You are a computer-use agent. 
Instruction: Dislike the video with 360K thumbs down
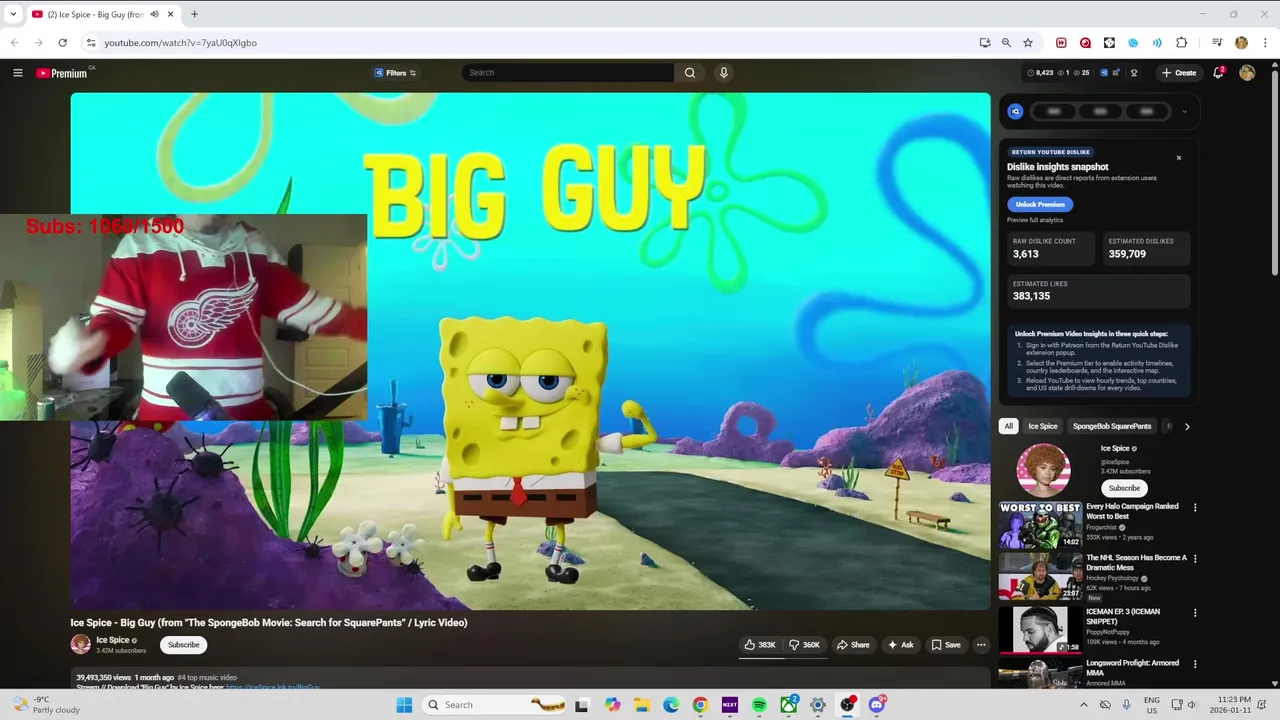tap(804, 645)
